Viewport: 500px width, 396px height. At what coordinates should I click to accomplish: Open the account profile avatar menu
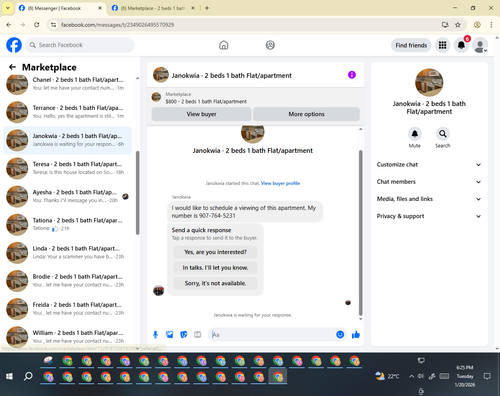(x=480, y=45)
